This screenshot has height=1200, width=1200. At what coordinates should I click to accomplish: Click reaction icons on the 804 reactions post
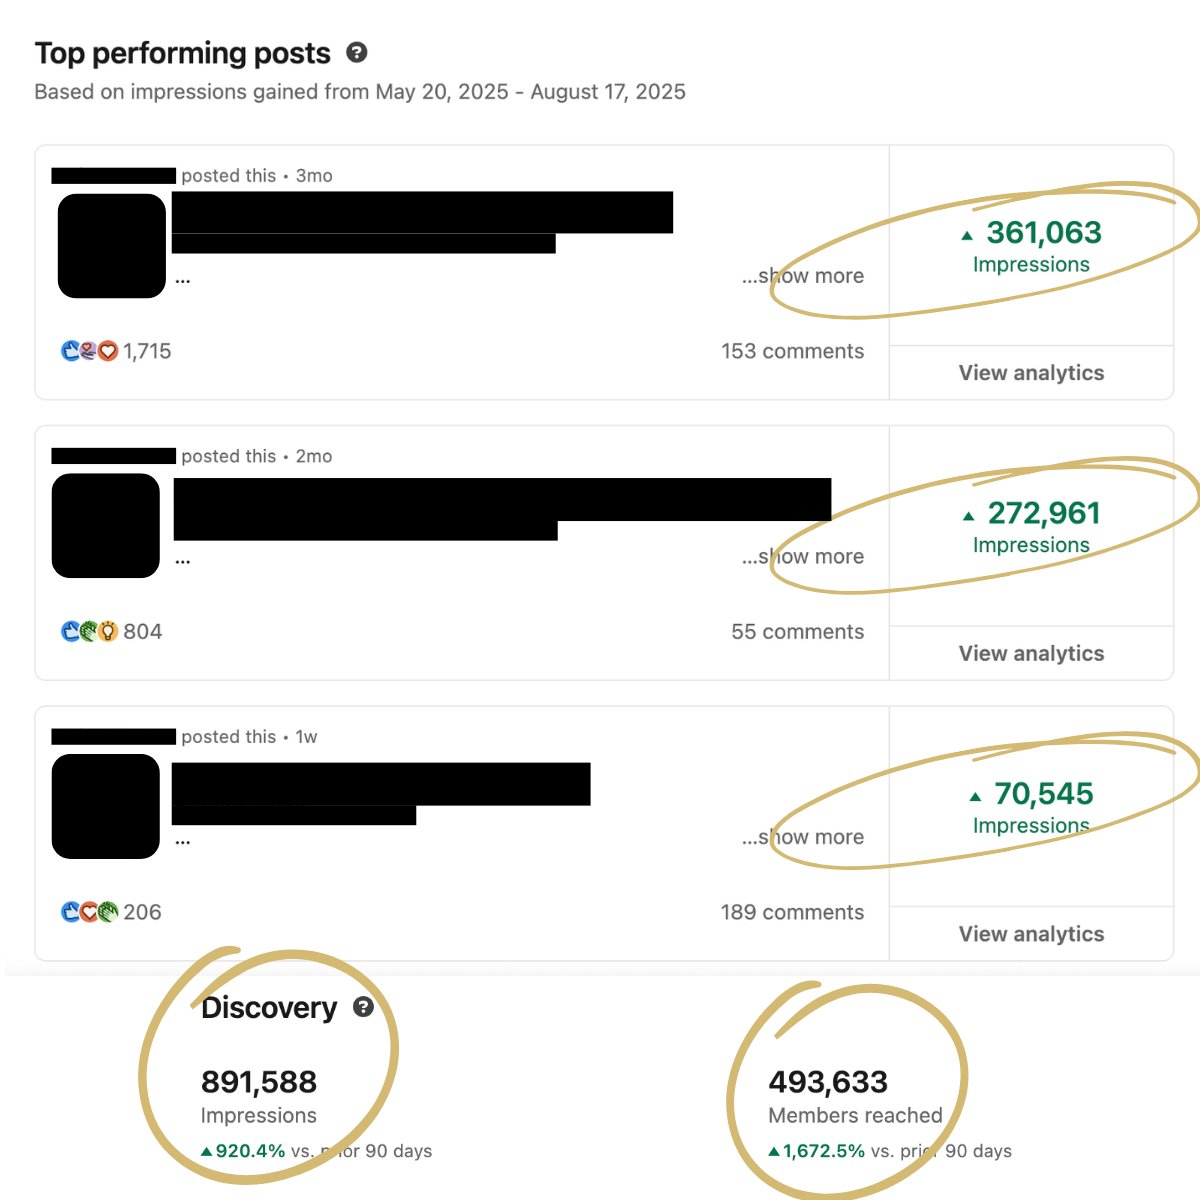pyautogui.click(x=89, y=632)
